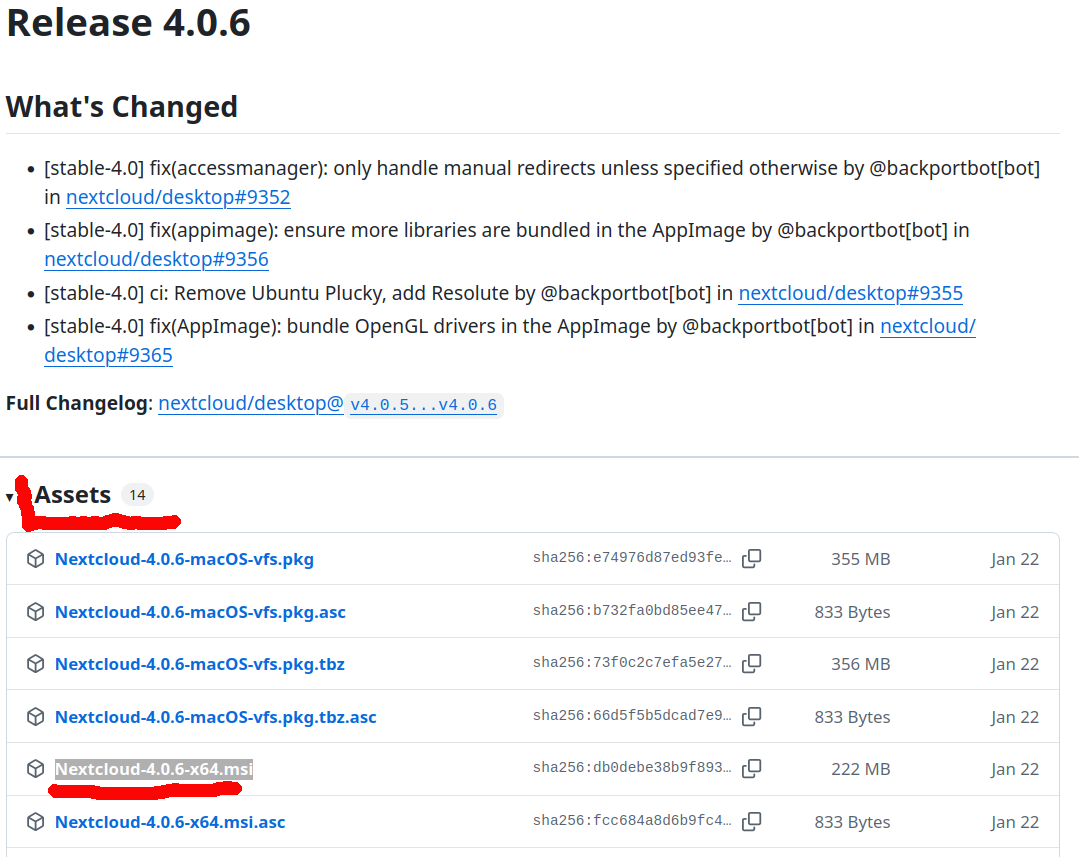Open full changelog v4.0.5...v4.0.6 comparison
Image resolution: width=1079 pixels, height=857 pixels.
(422, 404)
